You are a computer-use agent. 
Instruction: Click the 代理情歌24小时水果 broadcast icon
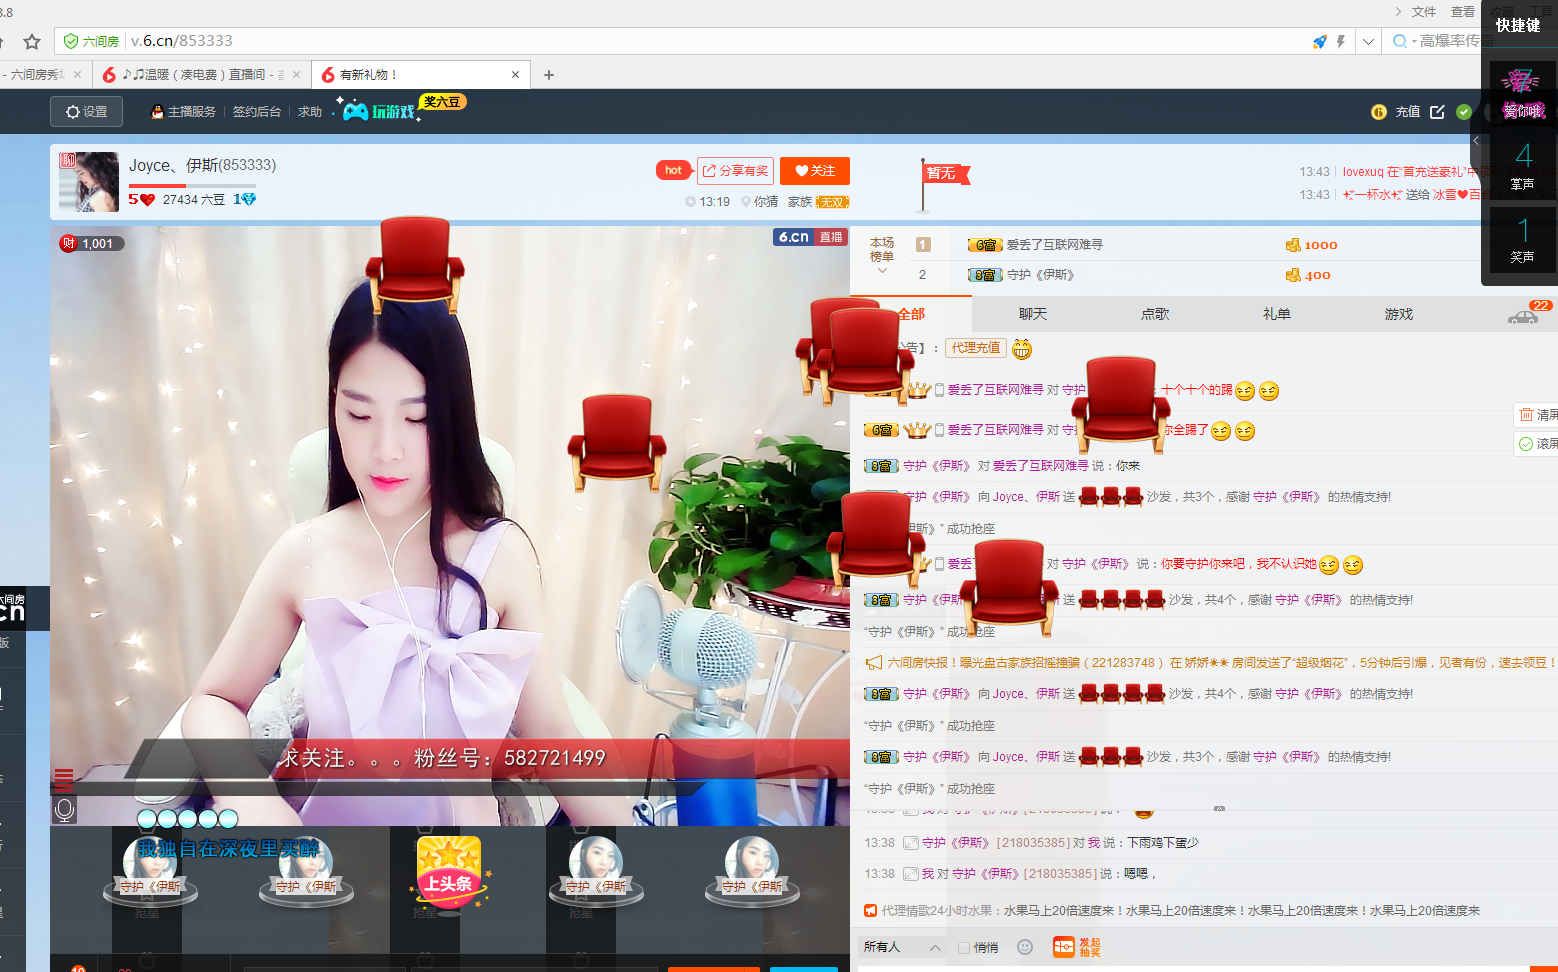tap(870, 911)
